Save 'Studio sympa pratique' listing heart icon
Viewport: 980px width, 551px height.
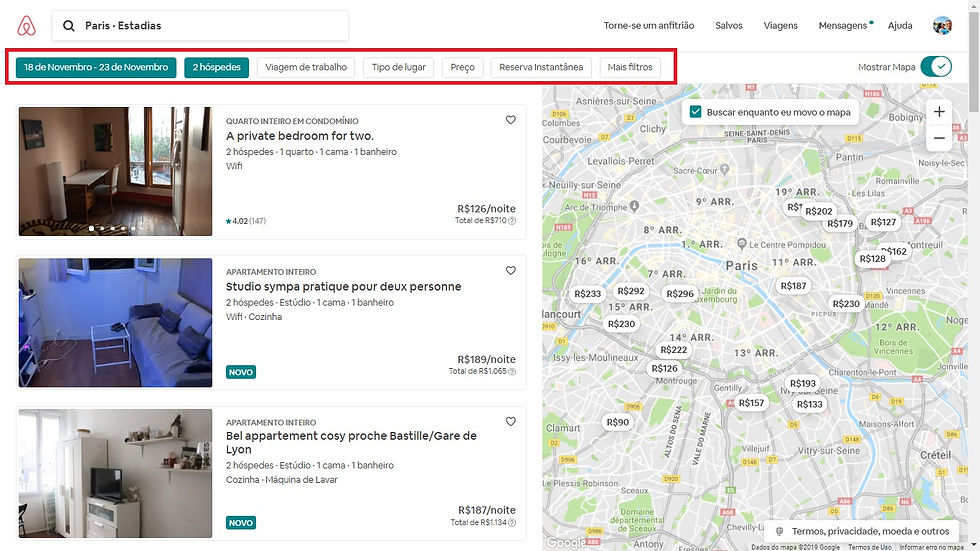coord(511,271)
